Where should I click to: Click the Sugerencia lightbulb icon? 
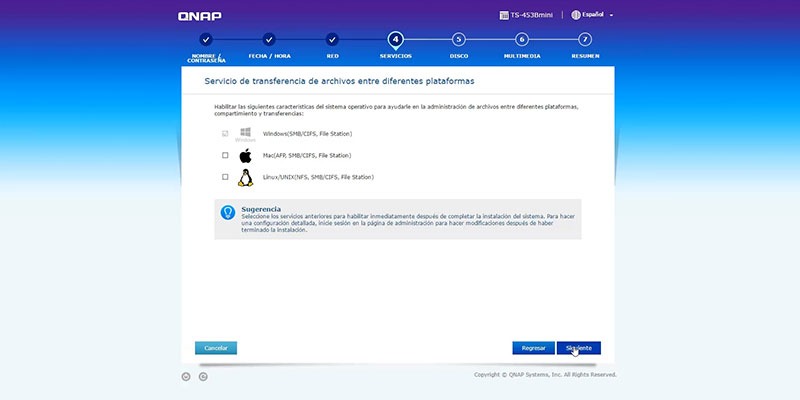[228, 212]
